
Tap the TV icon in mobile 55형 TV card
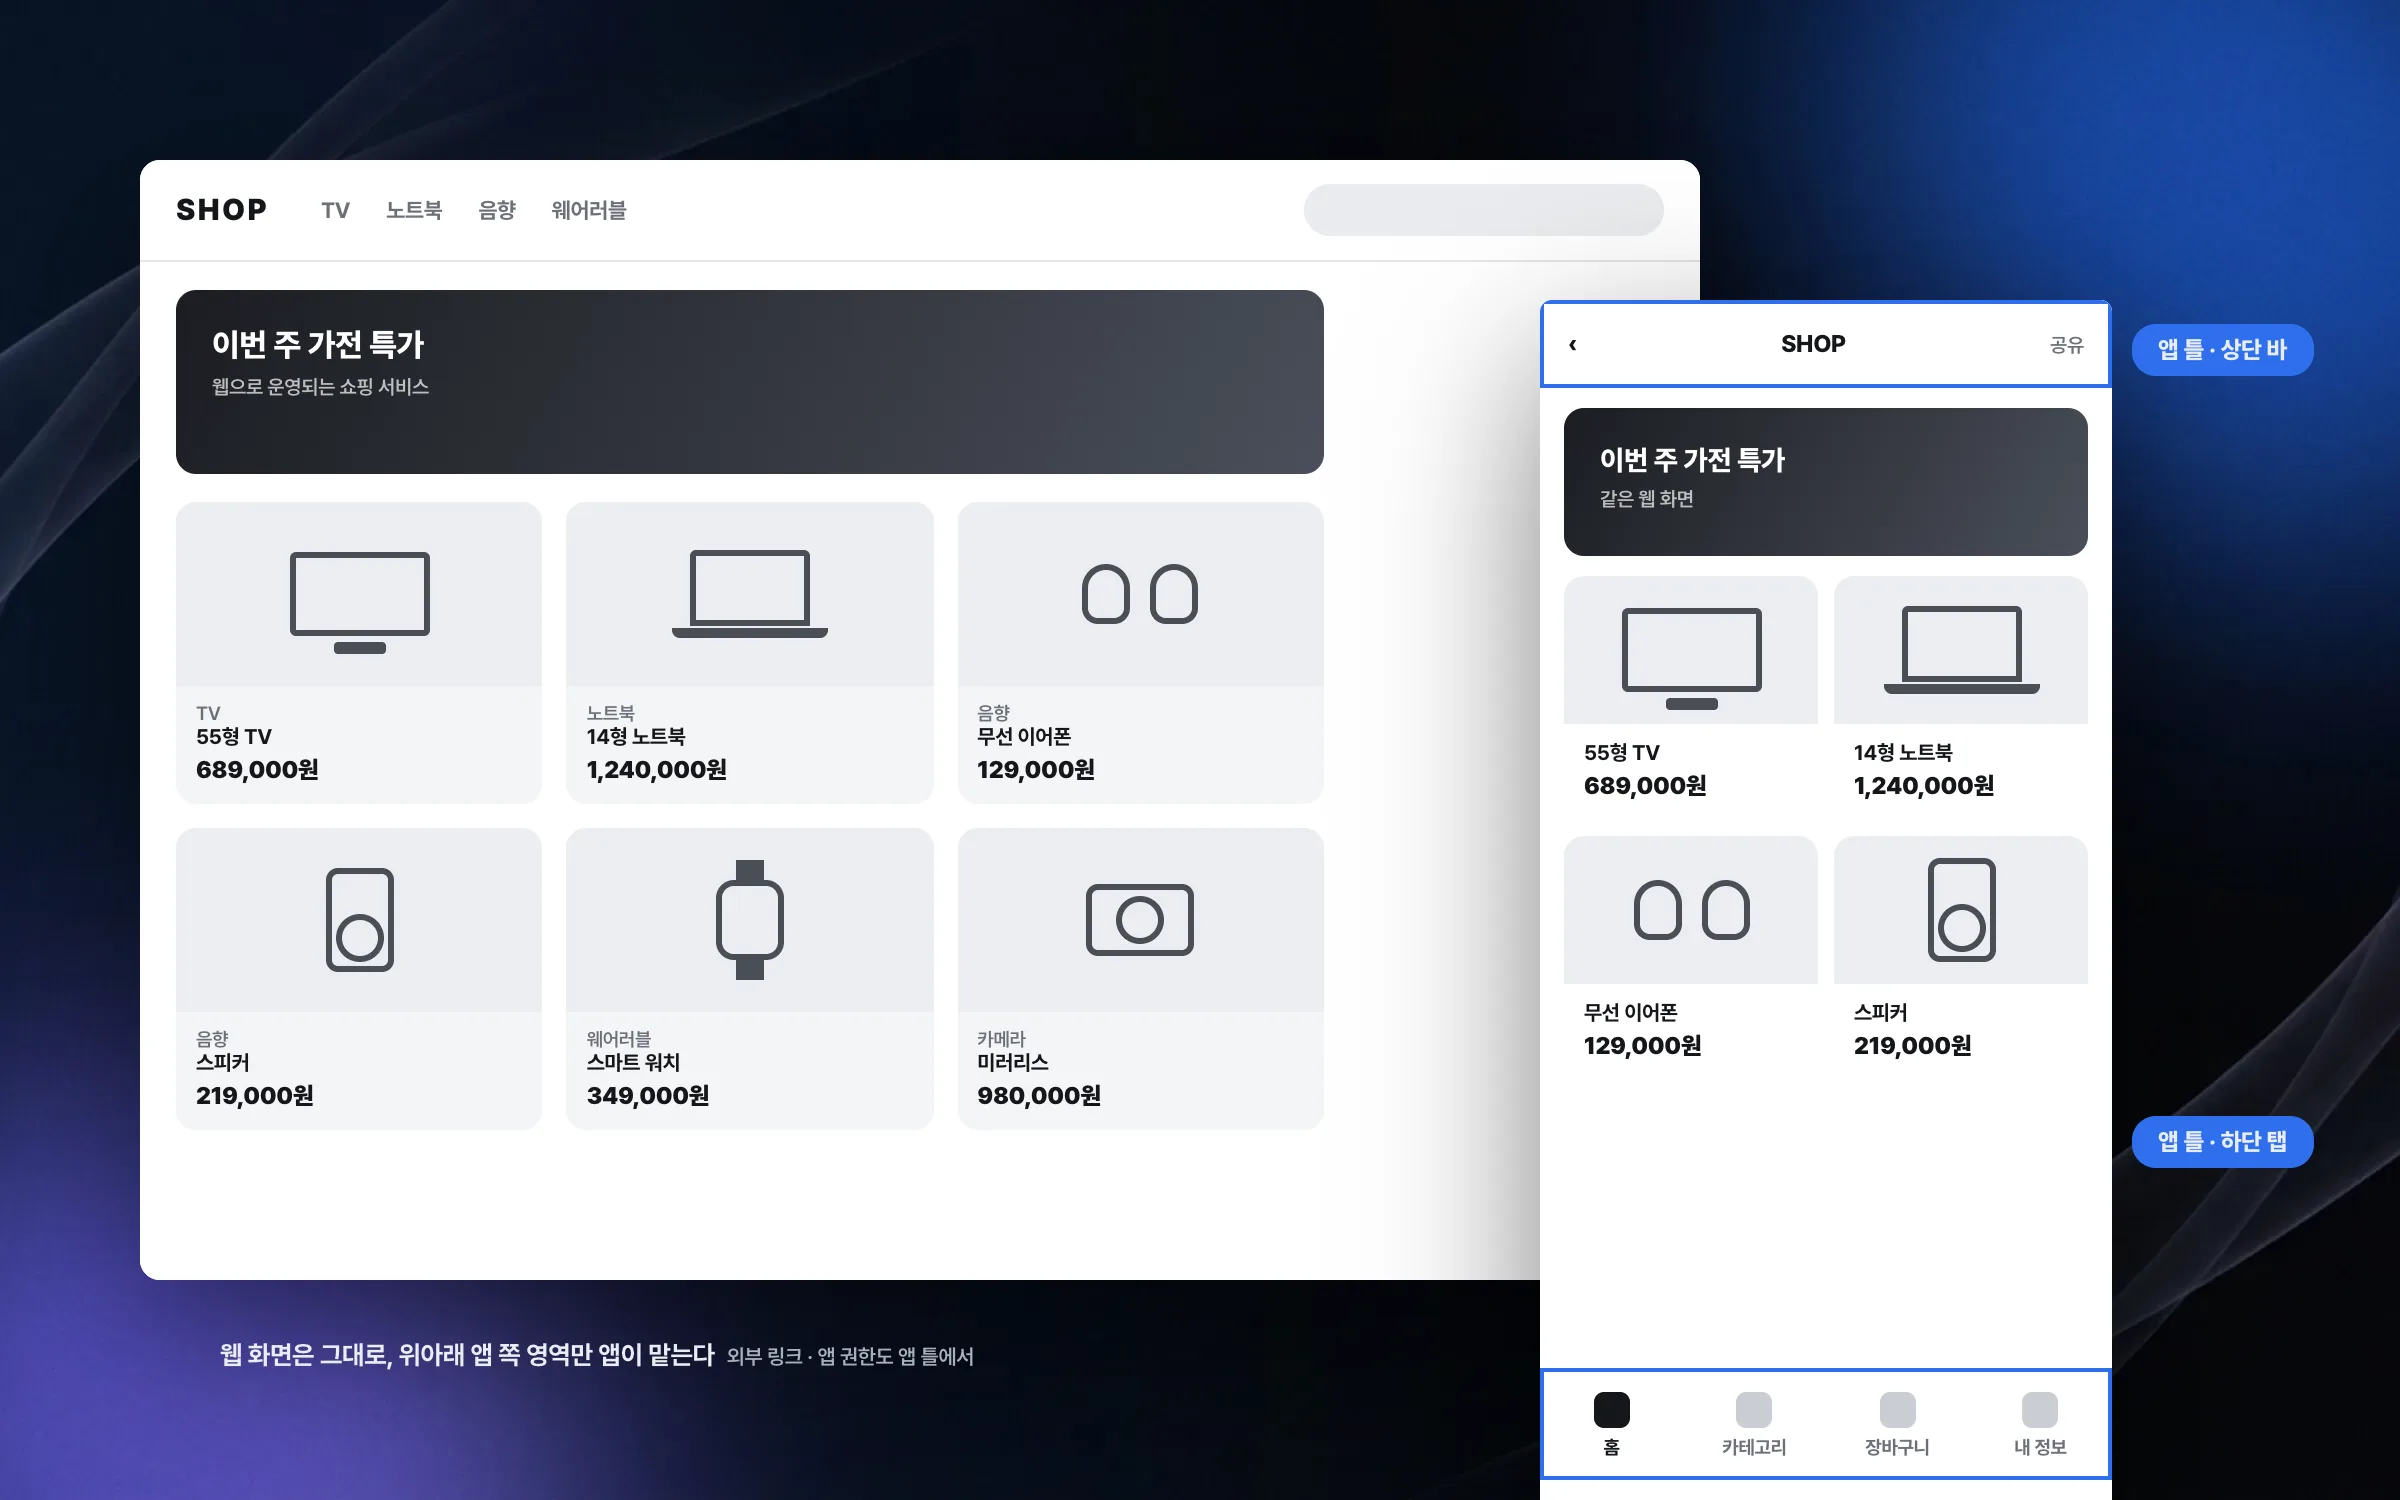point(1692,658)
